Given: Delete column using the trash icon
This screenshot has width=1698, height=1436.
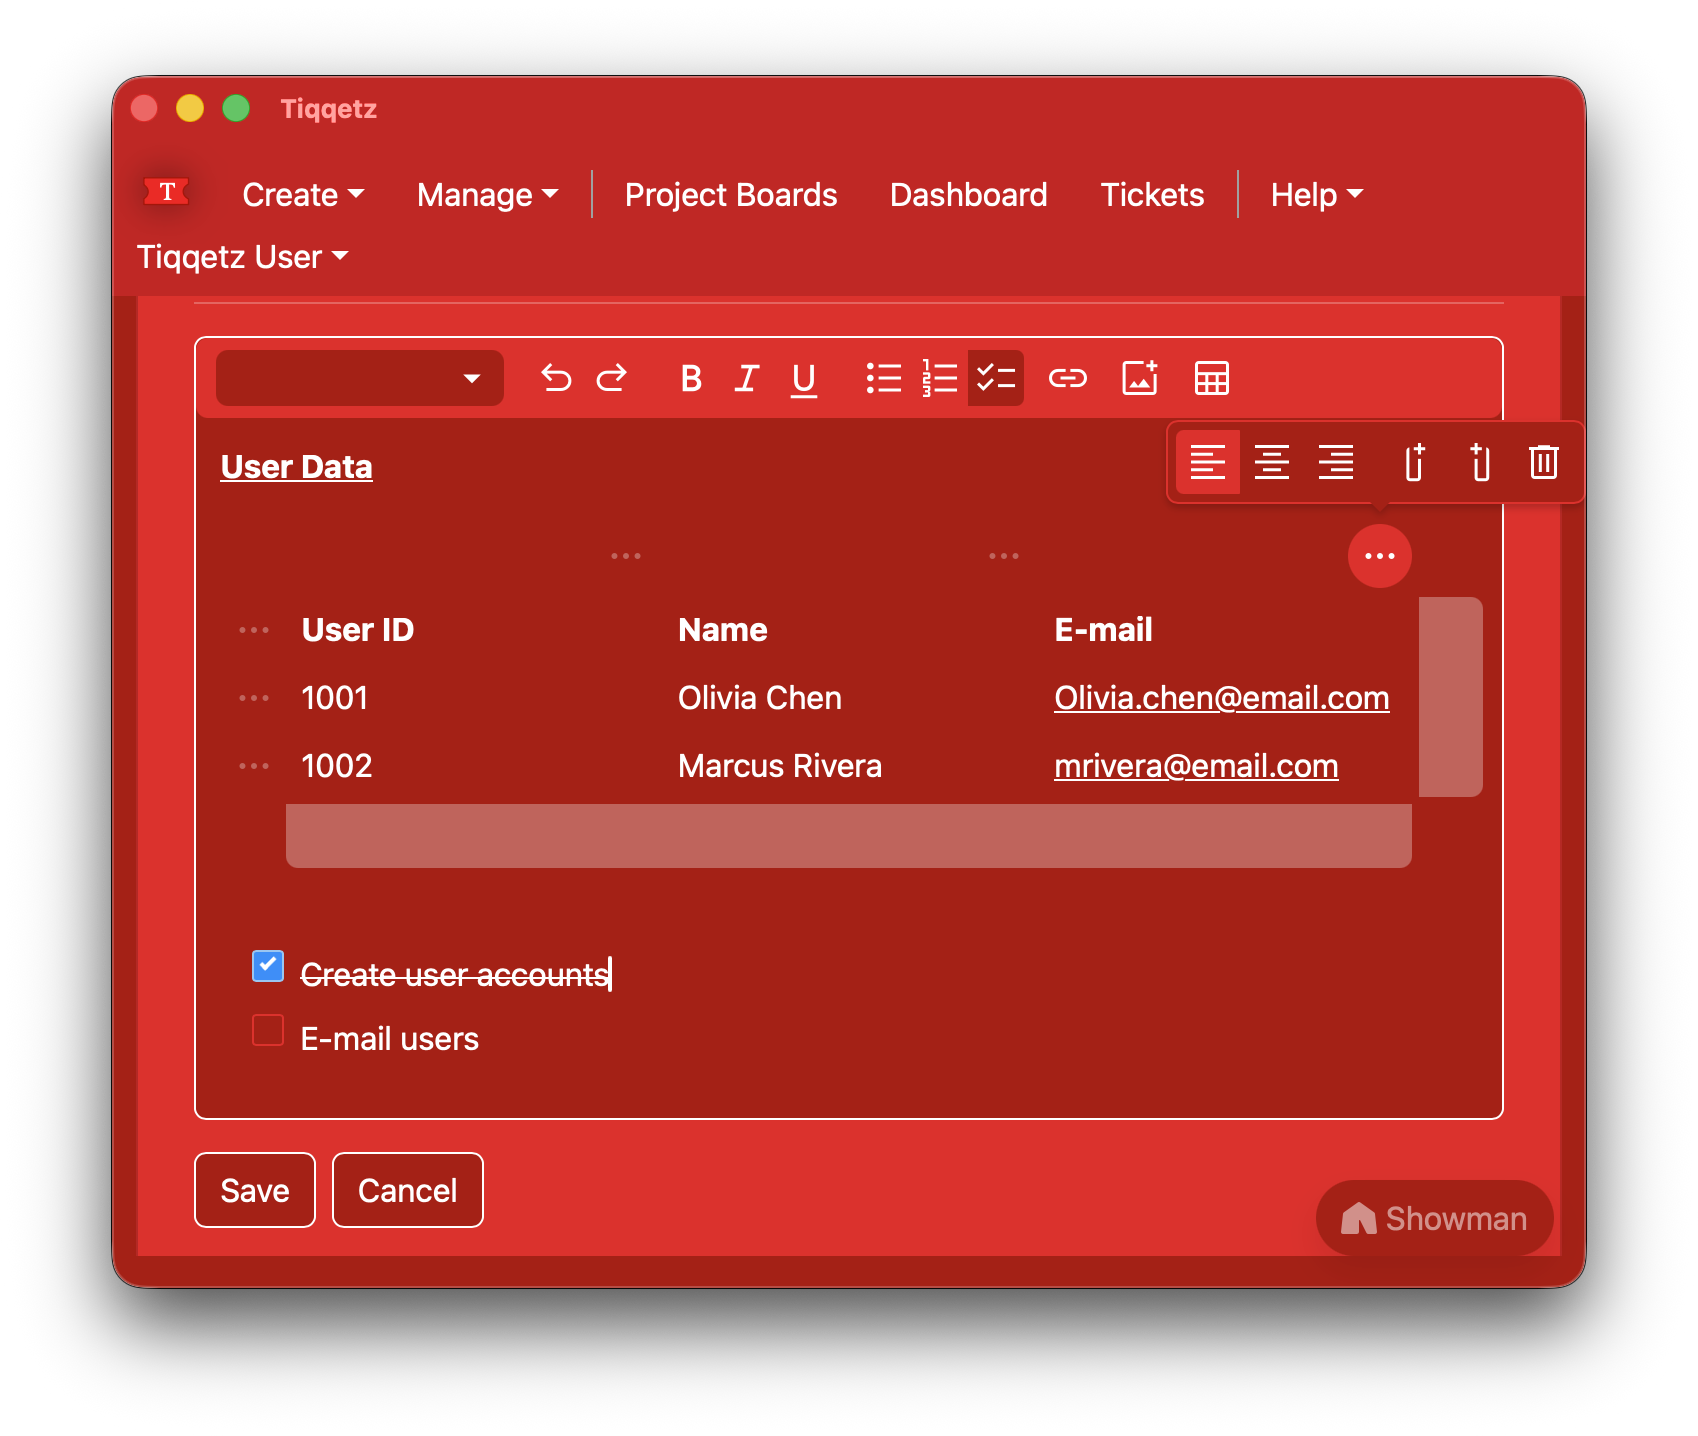Looking at the screenshot, I should [1543, 463].
